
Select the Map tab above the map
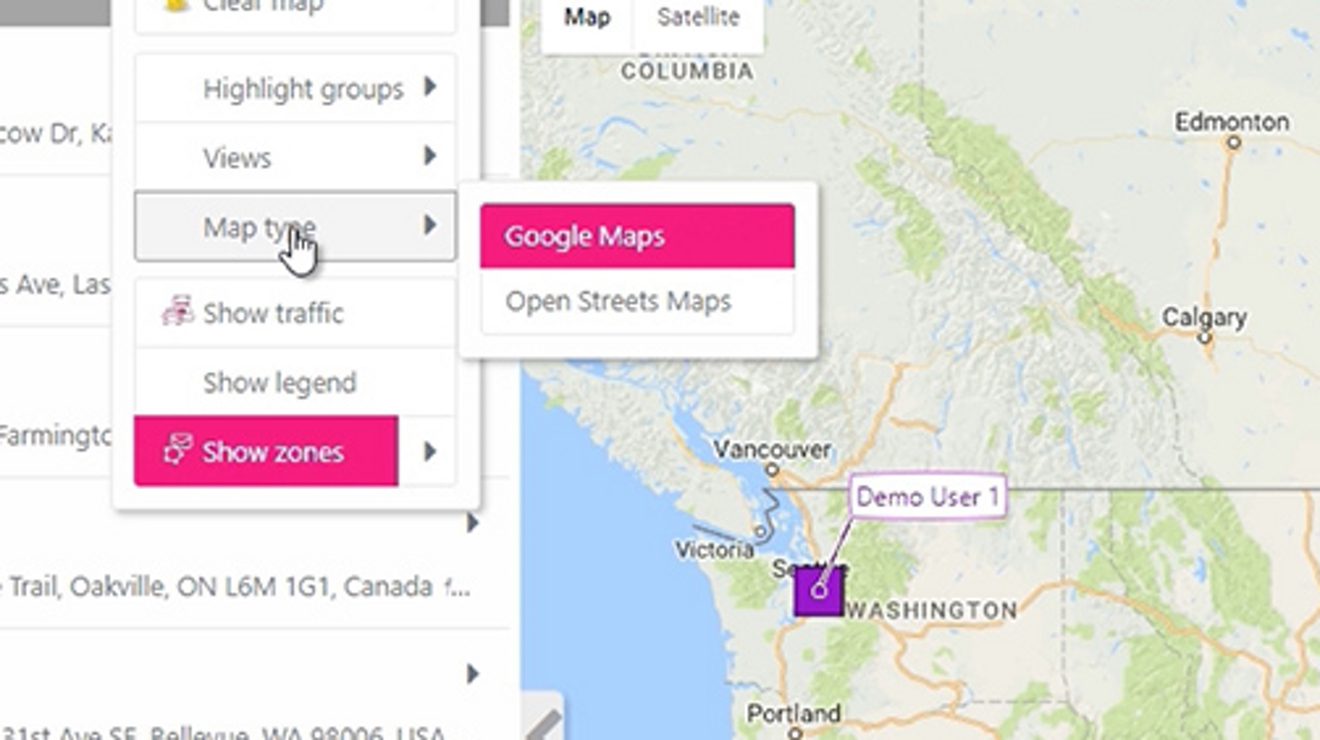coord(585,17)
